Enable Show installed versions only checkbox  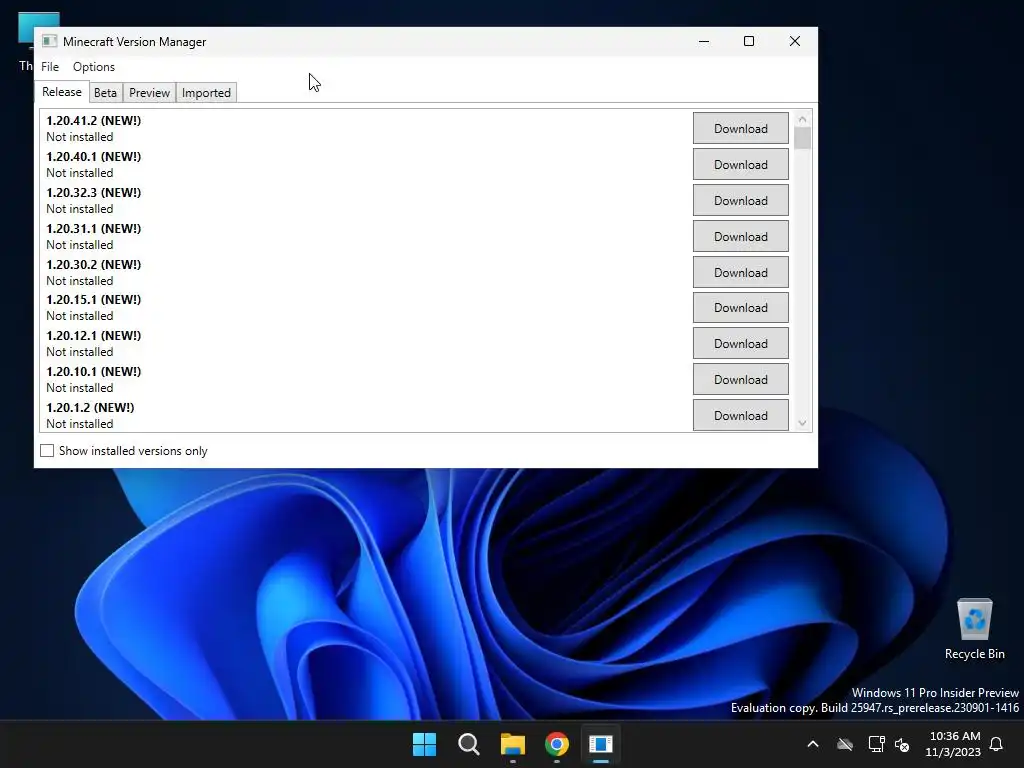47,451
